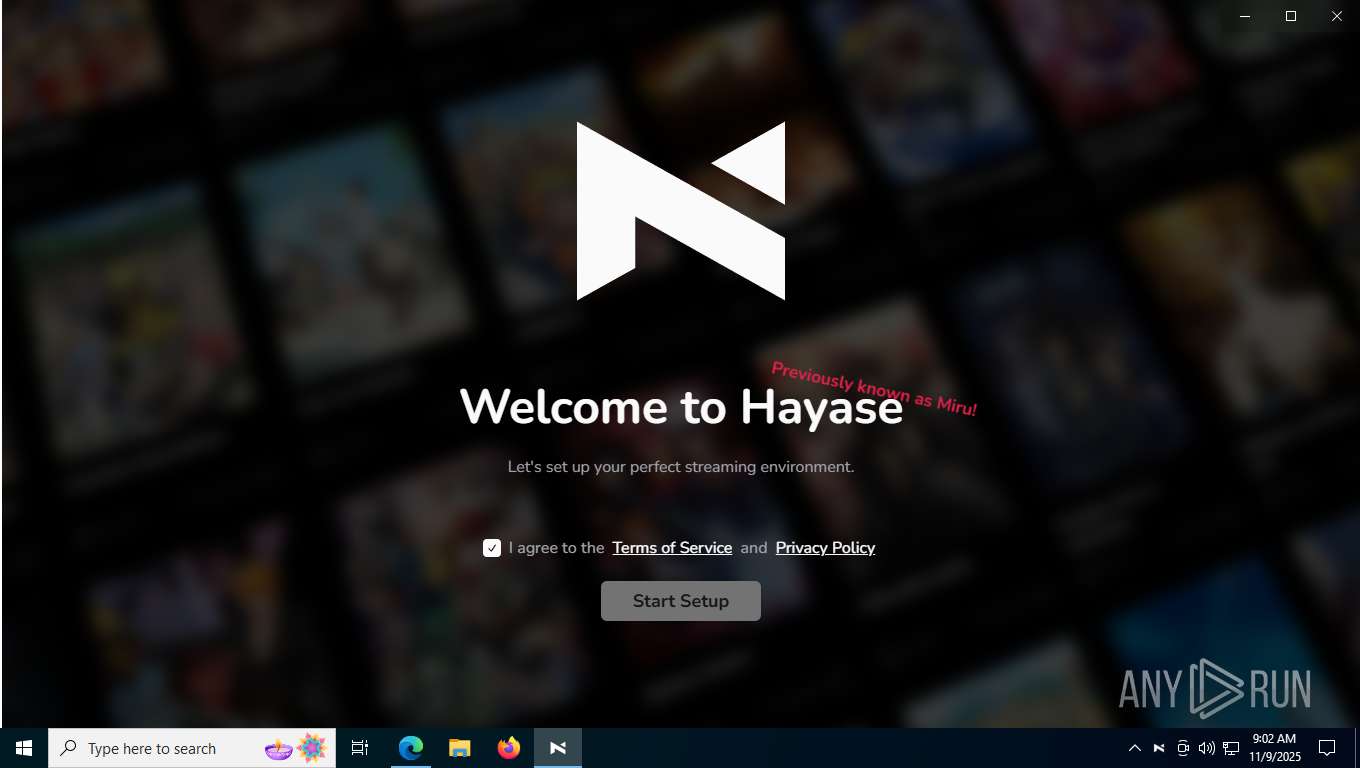Viewport: 1360px width, 768px height.
Task: Select the Hayase app taskbar button
Action: [x=558, y=748]
